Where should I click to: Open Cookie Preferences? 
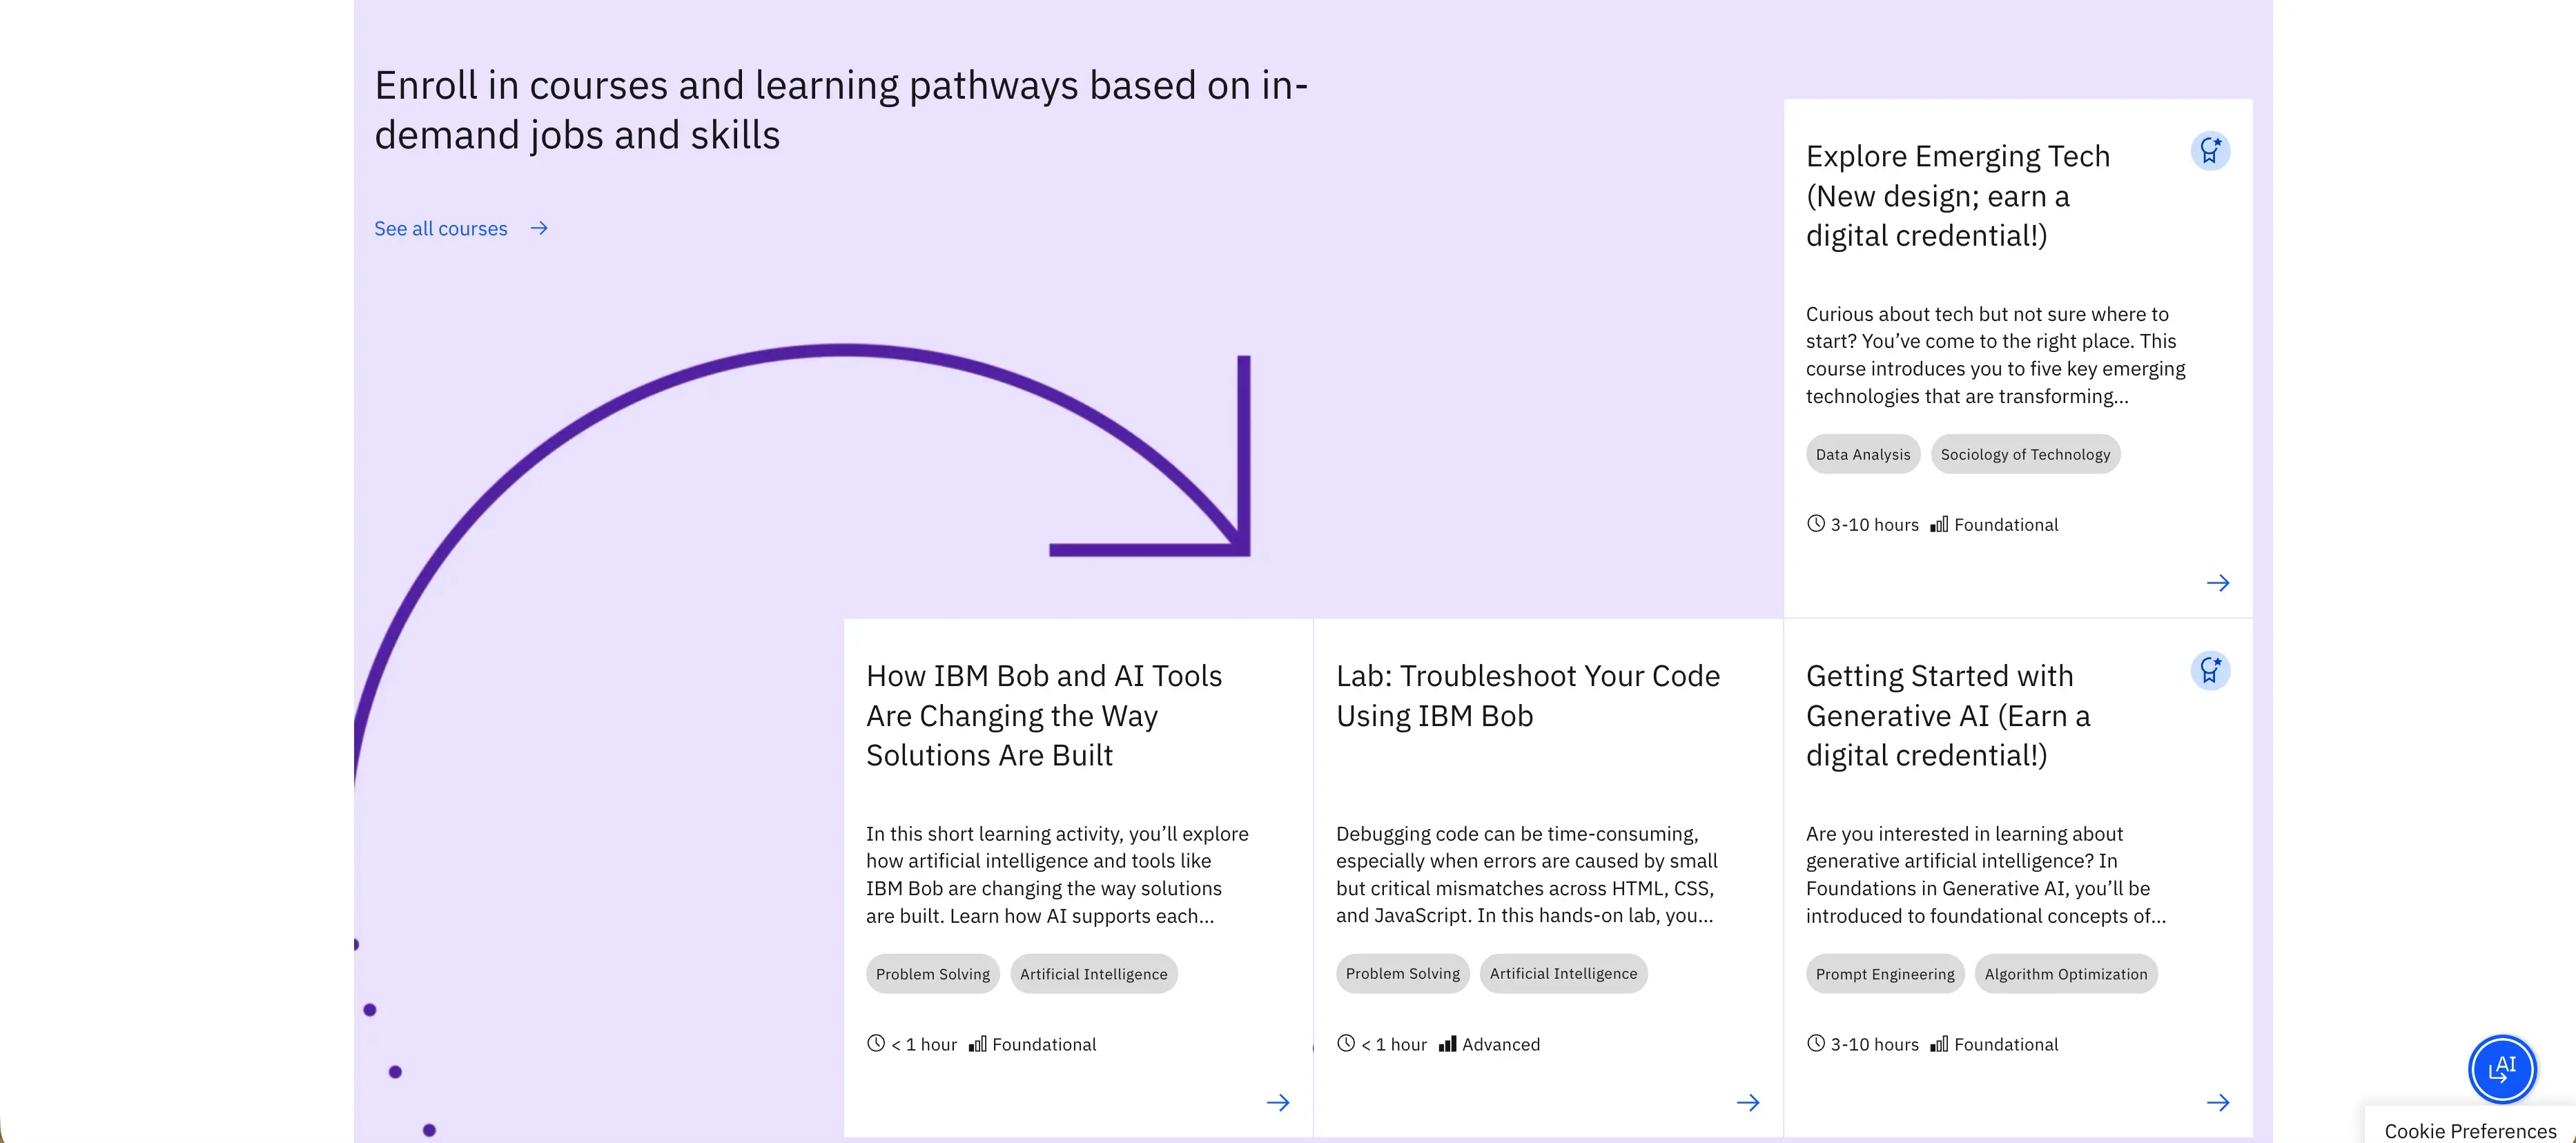point(2470,1130)
